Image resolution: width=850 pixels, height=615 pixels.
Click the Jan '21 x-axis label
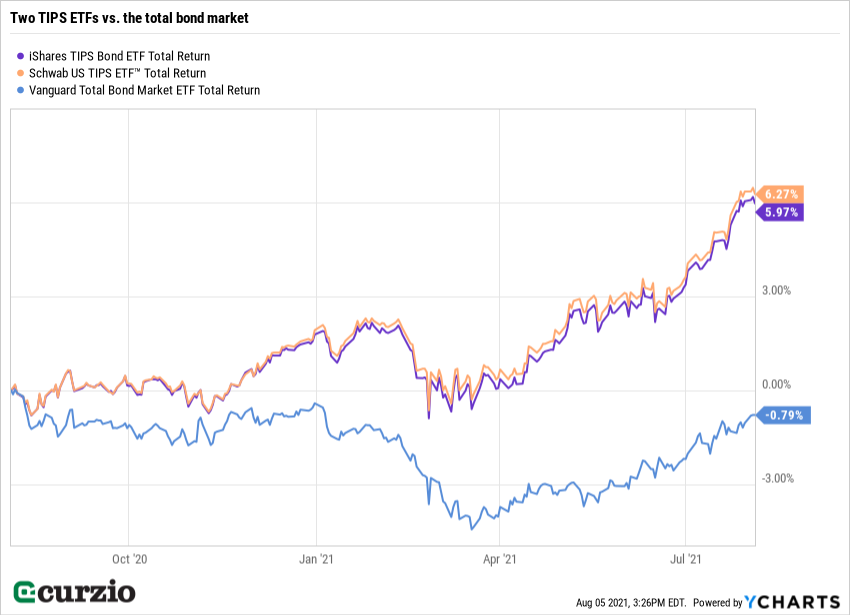click(x=316, y=561)
